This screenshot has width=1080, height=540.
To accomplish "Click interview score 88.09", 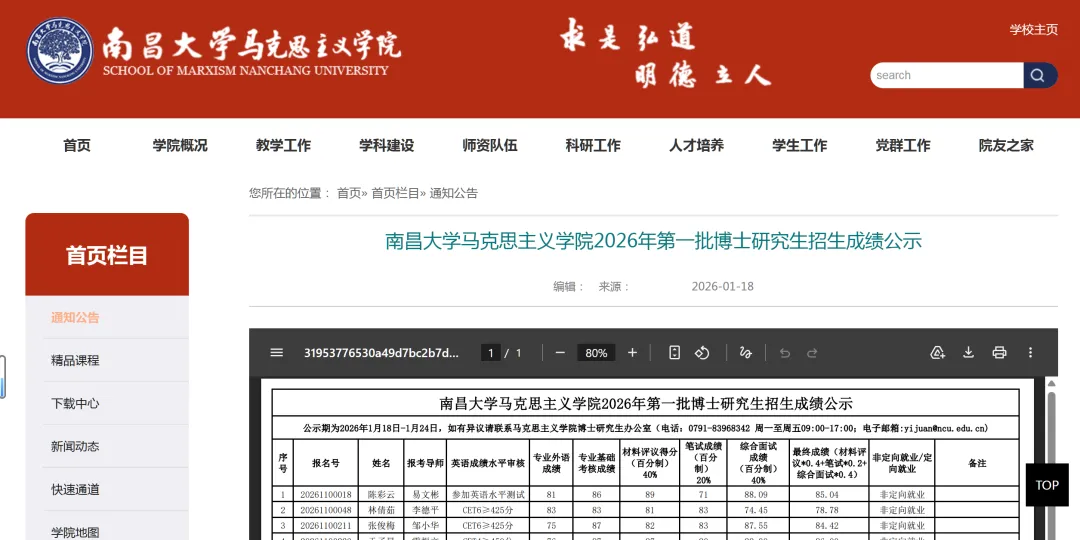I will 758,494.
